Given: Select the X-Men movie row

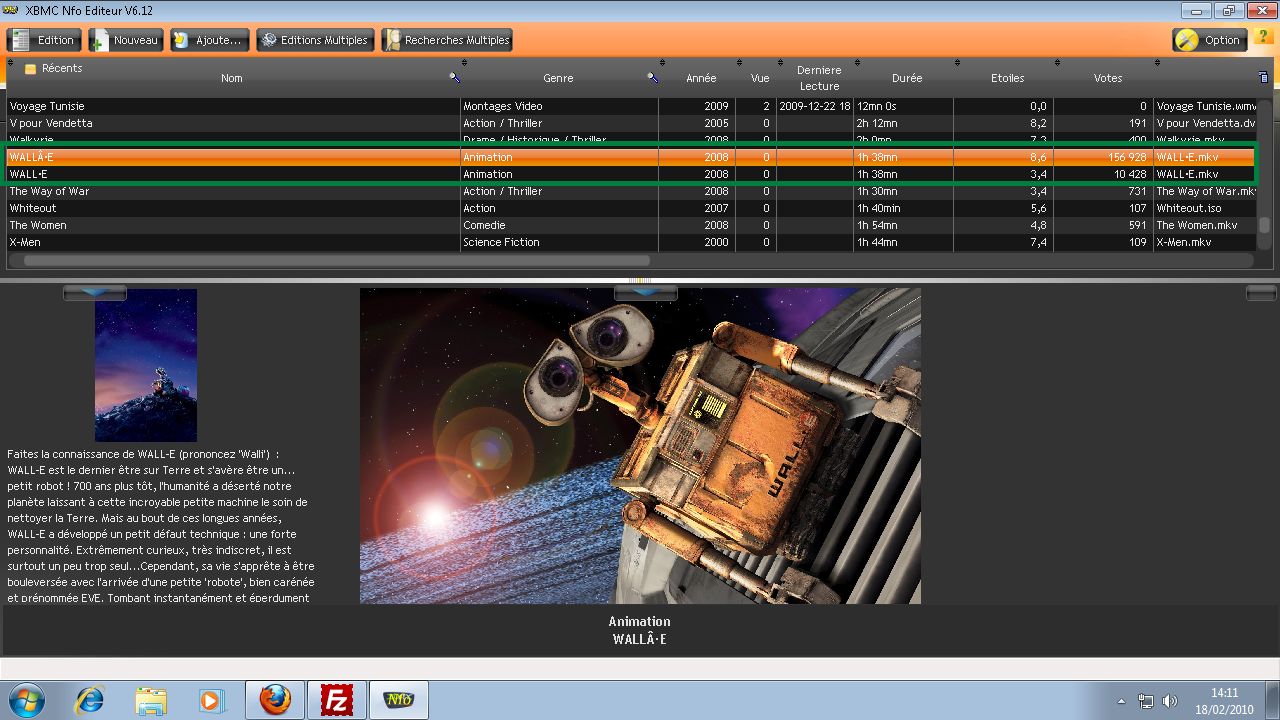Looking at the screenshot, I should coord(632,242).
